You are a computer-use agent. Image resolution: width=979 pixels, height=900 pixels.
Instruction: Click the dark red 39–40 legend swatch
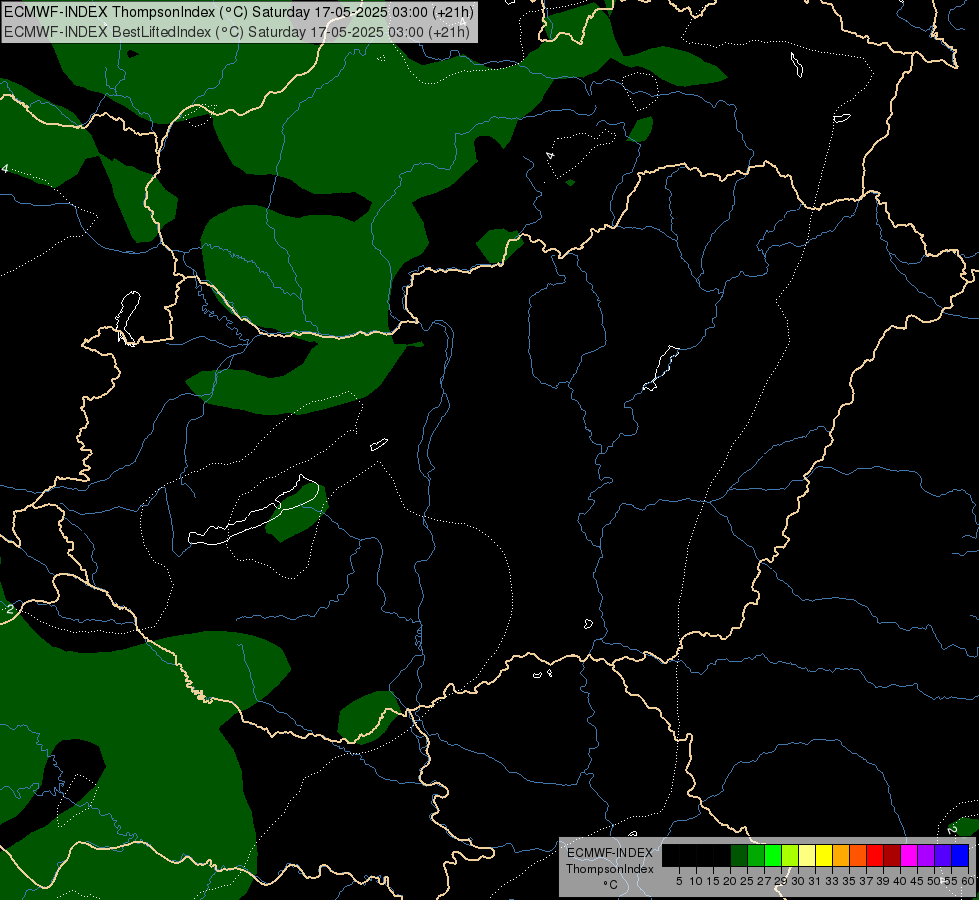tap(892, 855)
